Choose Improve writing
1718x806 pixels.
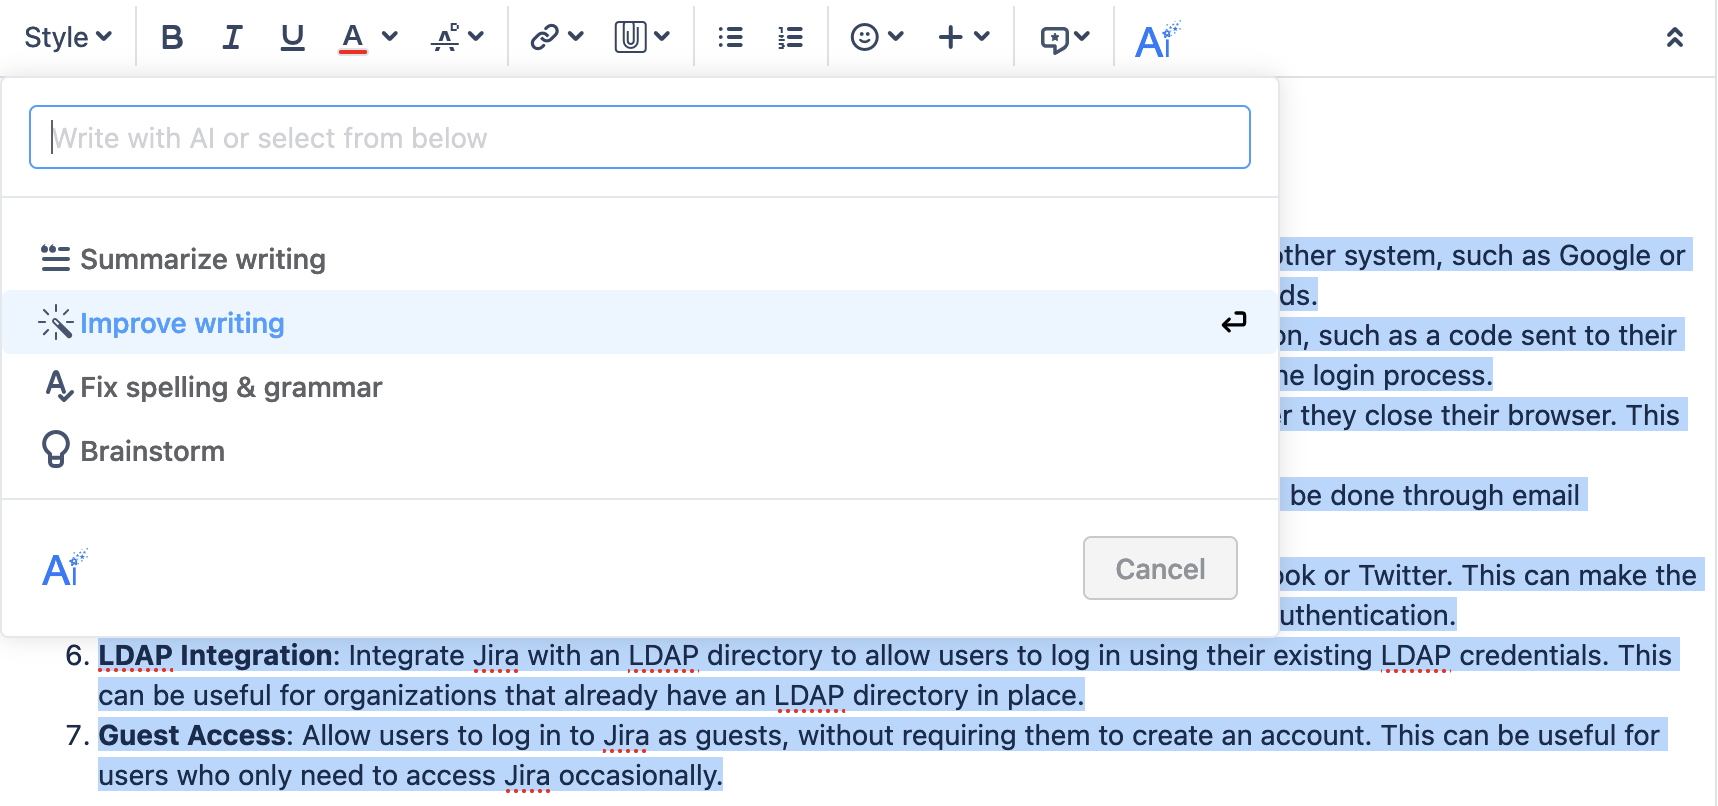click(640, 323)
